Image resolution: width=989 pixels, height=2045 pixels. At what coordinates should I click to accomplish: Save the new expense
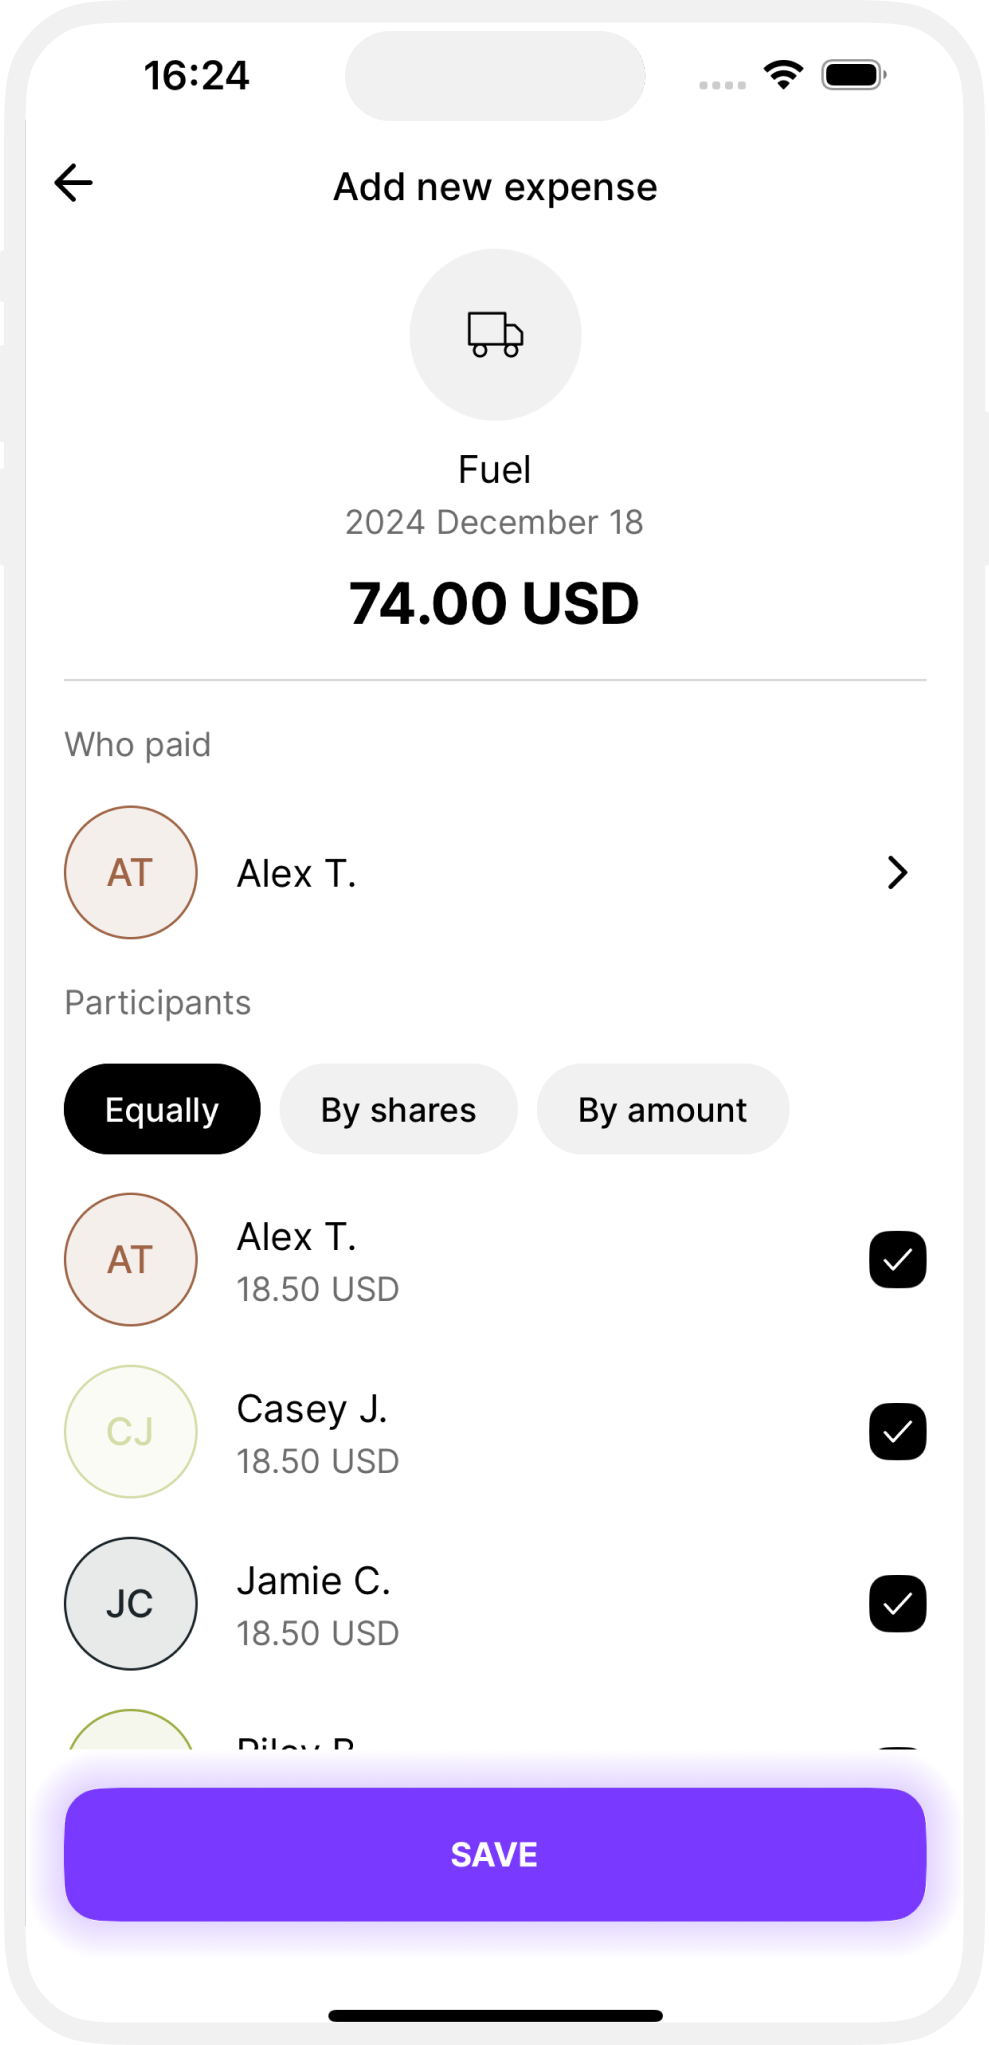(x=495, y=1854)
